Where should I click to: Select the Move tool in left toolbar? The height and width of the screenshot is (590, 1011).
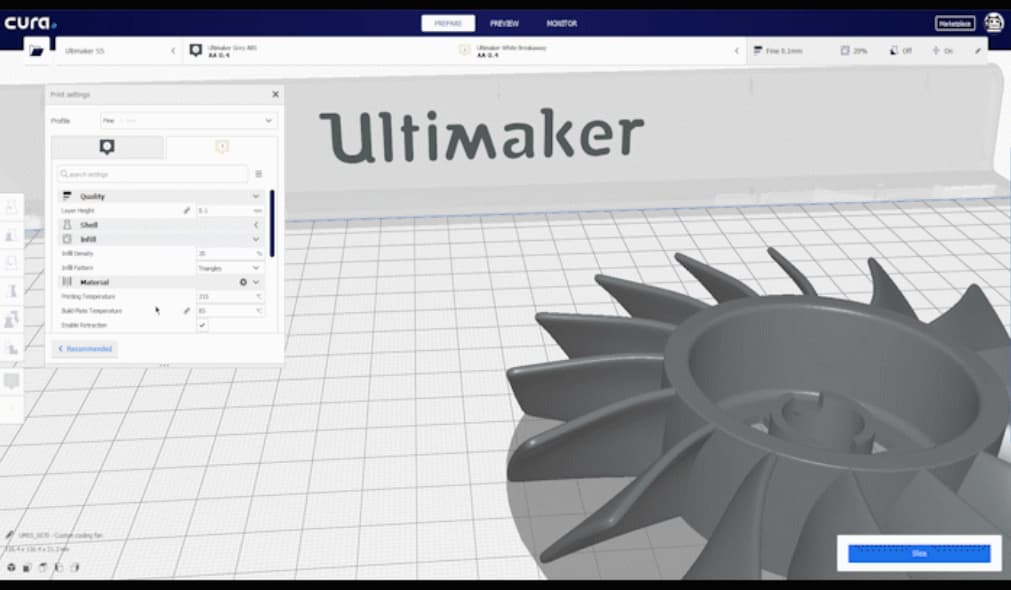(11, 207)
